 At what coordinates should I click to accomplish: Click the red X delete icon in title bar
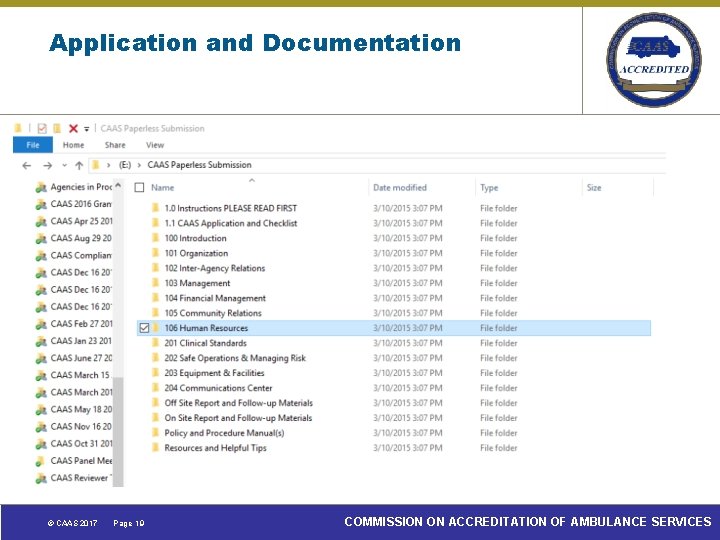click(73, 129)
